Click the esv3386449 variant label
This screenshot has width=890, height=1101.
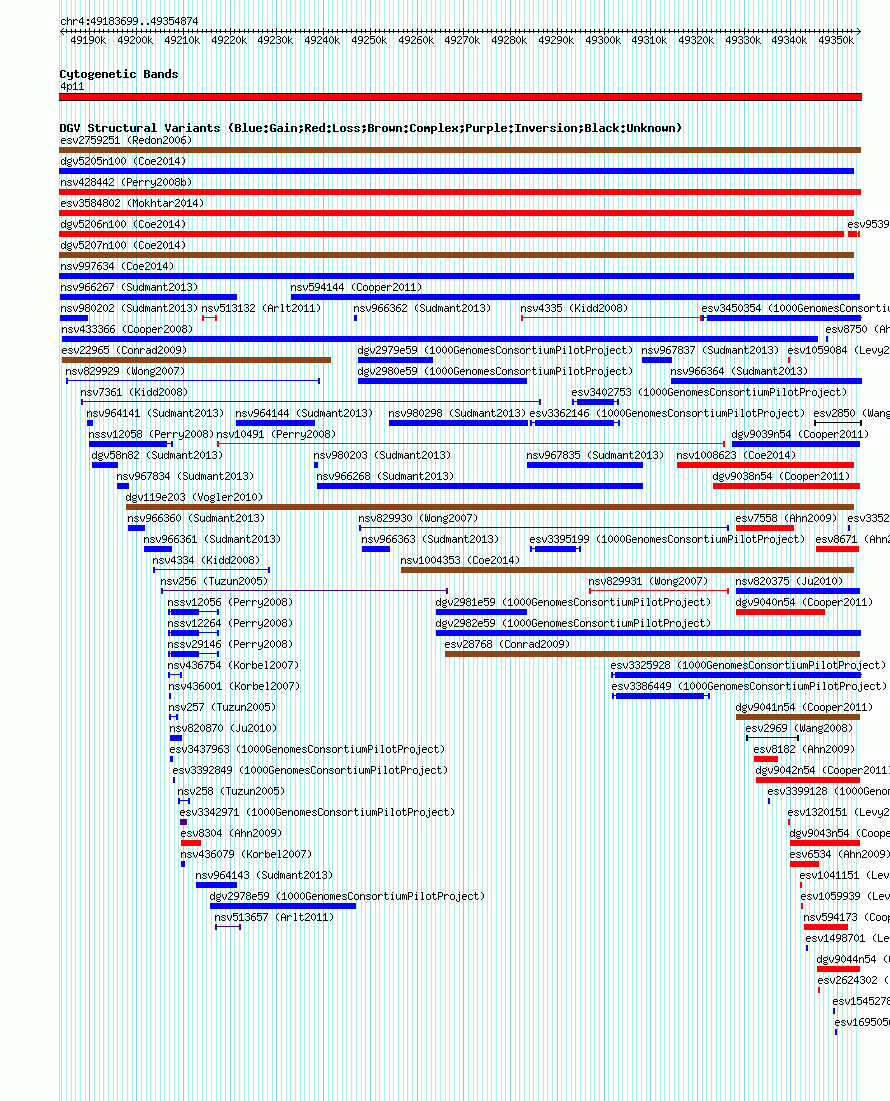[749, 688]
